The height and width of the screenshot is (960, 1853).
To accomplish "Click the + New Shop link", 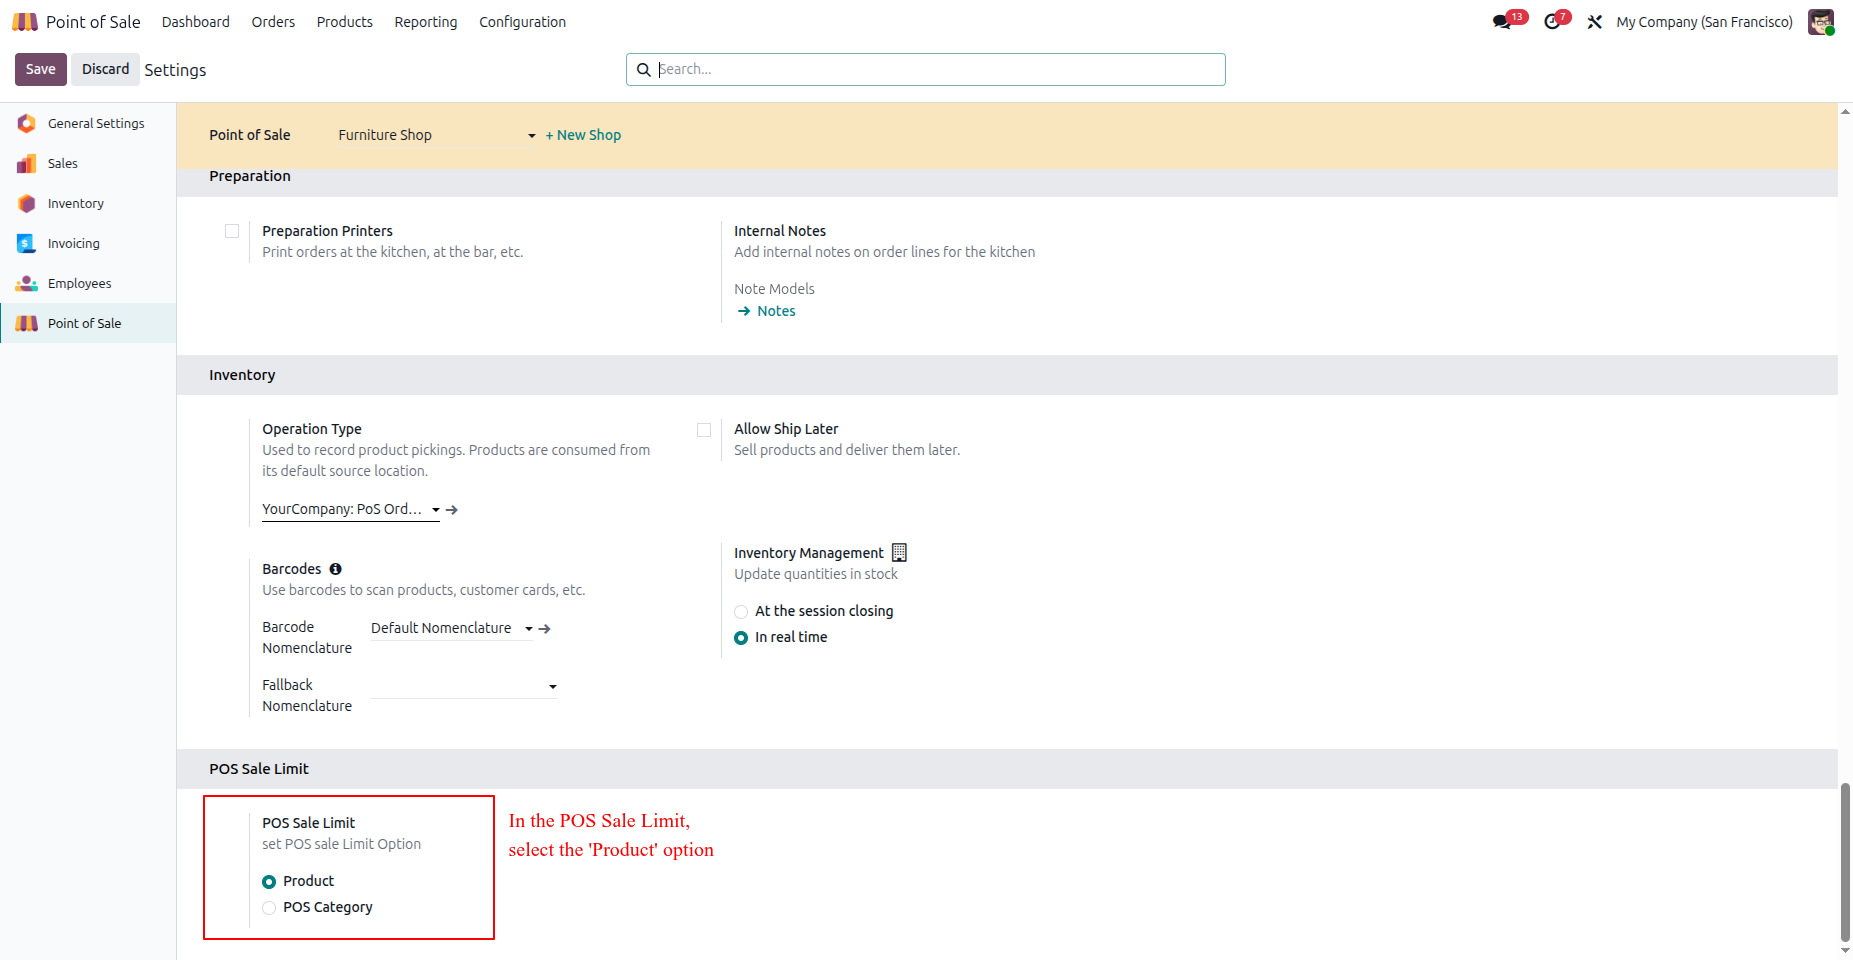I will [583, 135].
